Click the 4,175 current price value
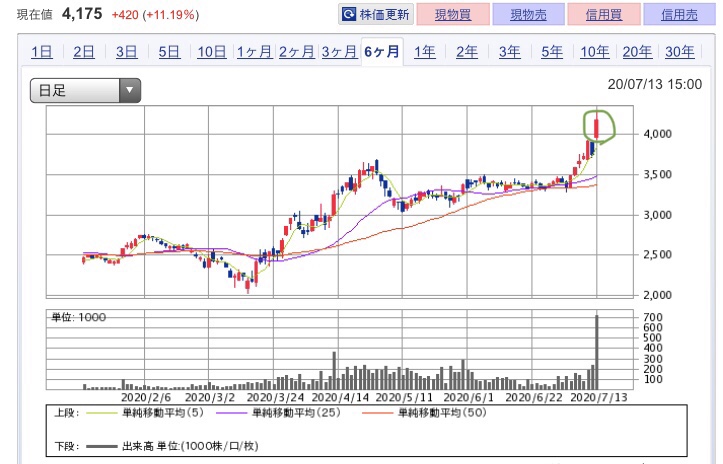The width and height of the screenshot is (723, 464). coord(82,14)
